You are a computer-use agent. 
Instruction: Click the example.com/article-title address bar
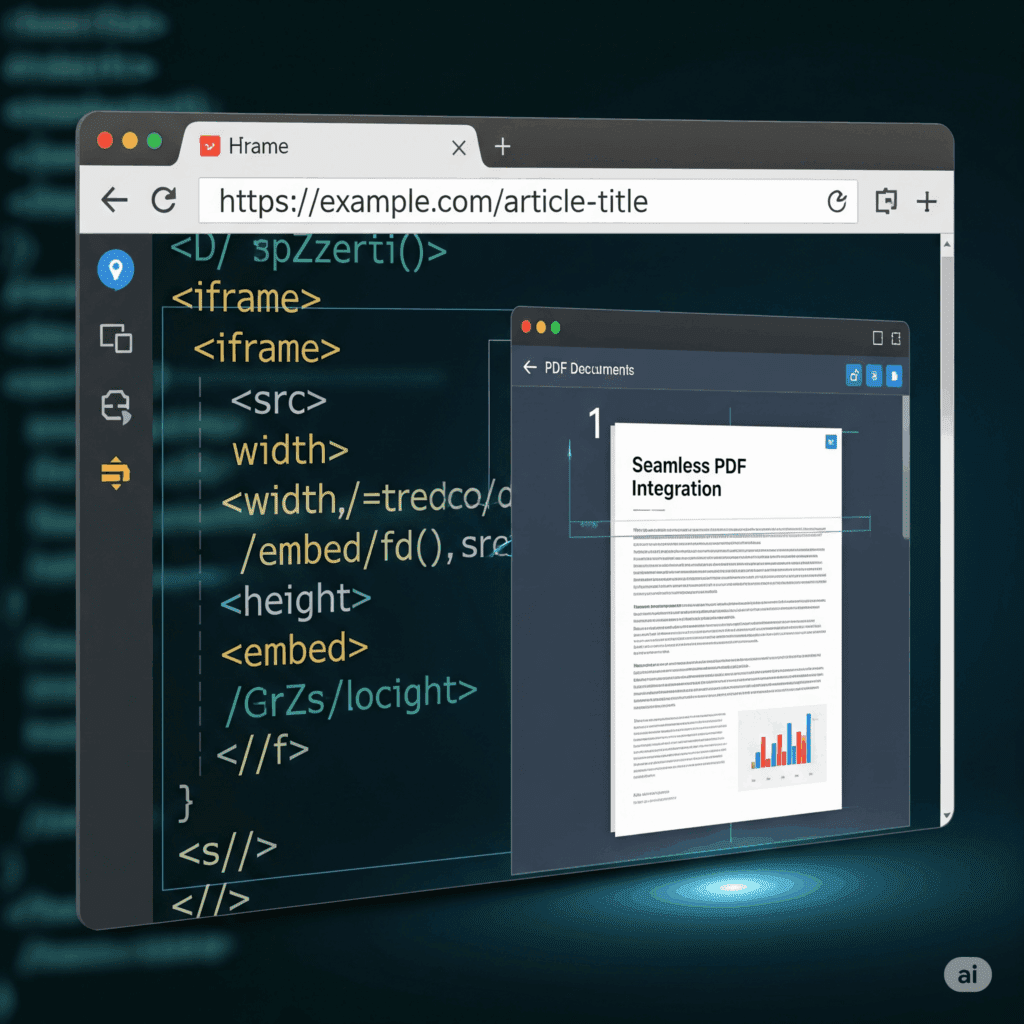(500, 202)
